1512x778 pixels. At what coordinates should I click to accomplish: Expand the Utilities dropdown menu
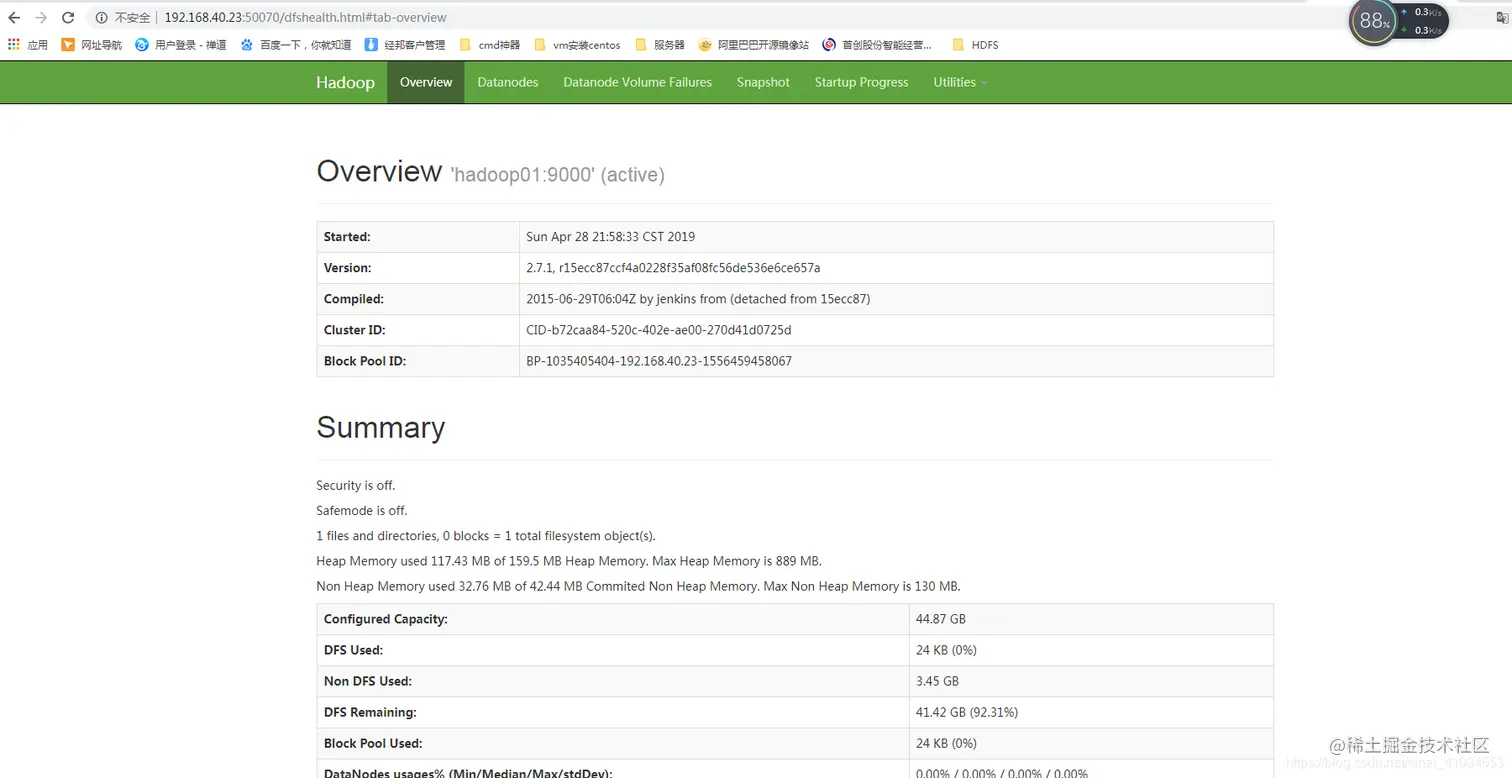coord(960,82)
